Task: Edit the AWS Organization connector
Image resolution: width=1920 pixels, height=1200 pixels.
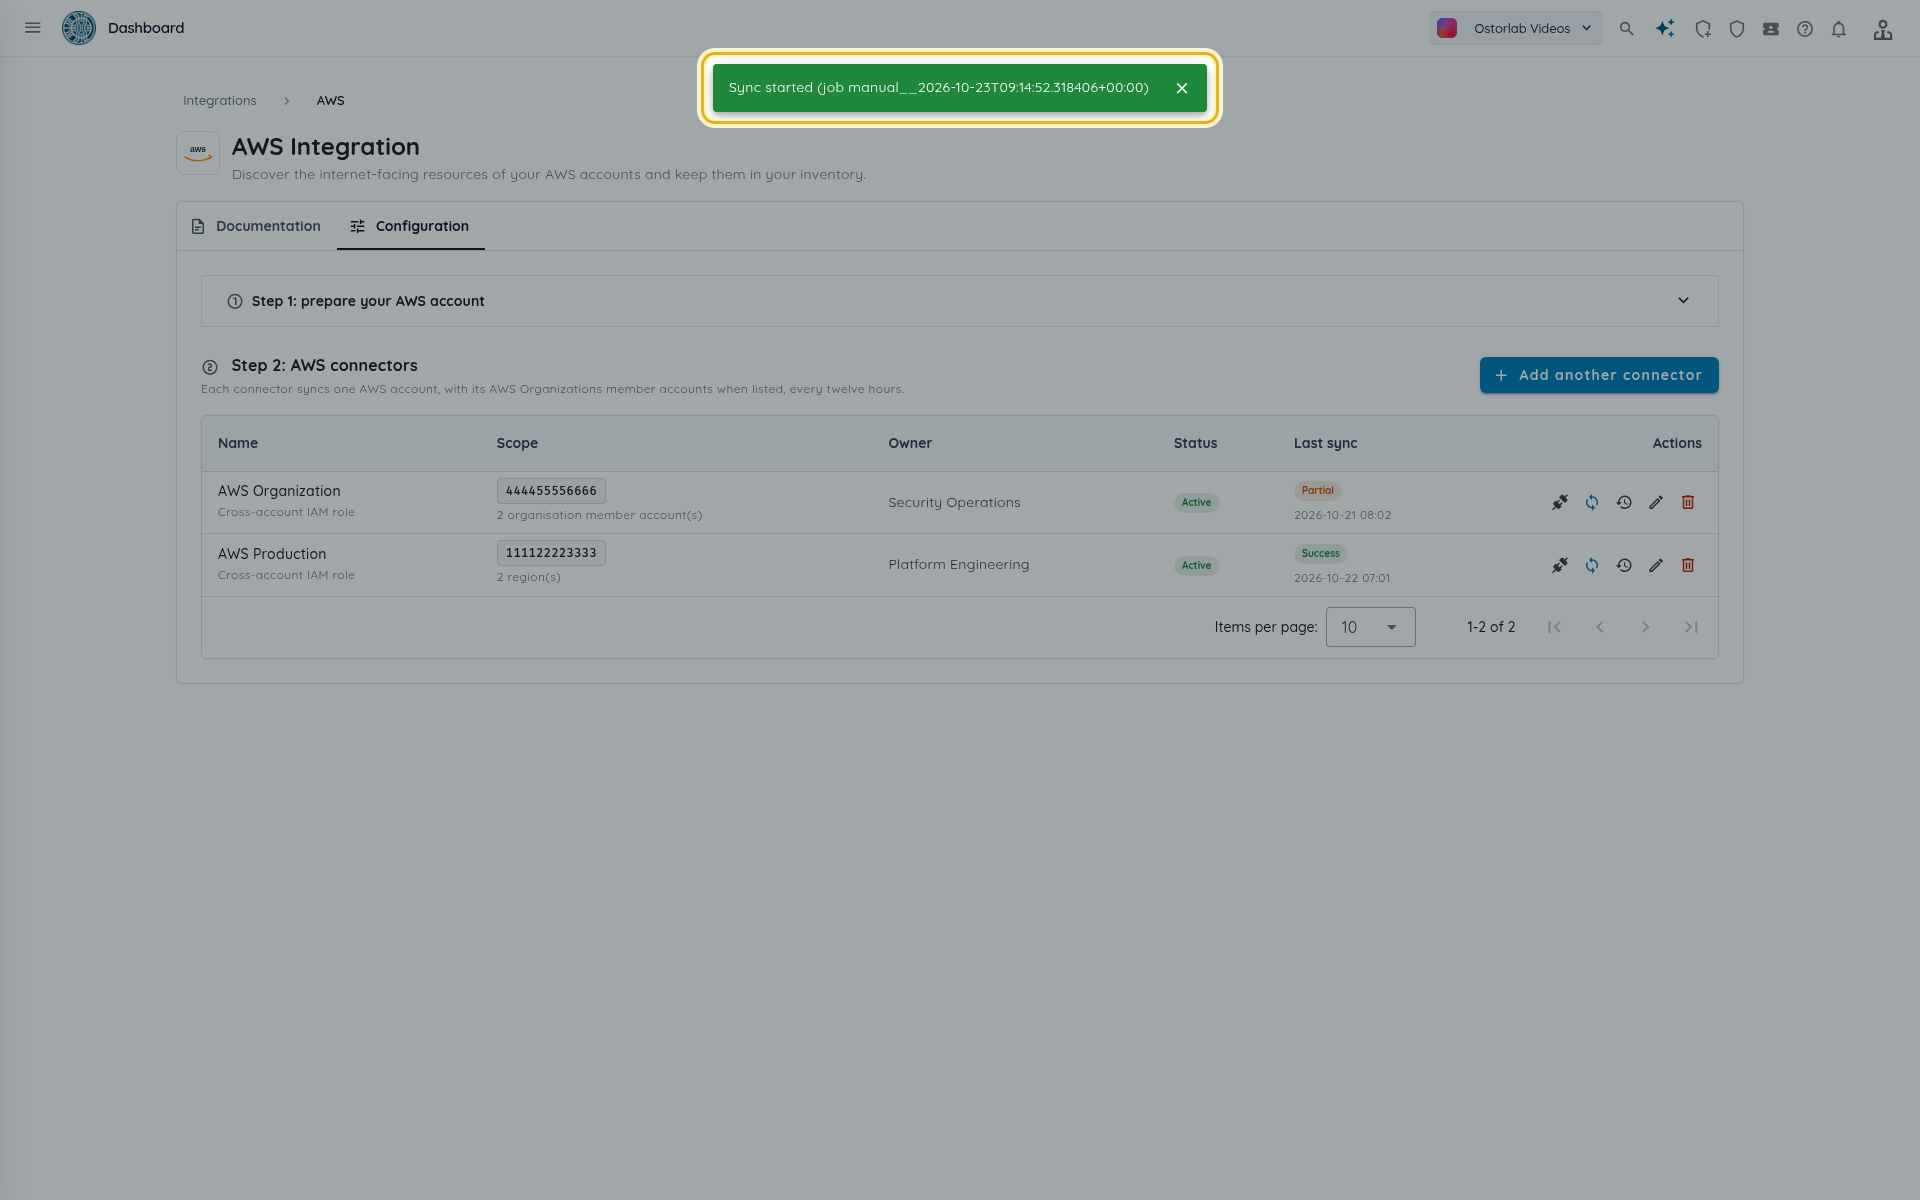Action: (x=1656, y=502)
